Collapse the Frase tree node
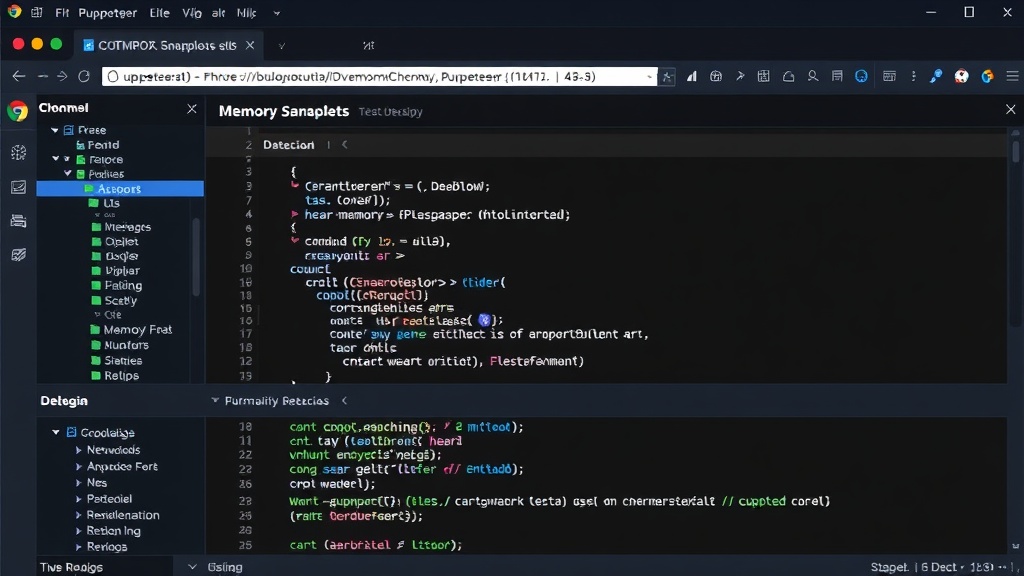This screenshot has width=1024, height=576. tap(55, 130)
